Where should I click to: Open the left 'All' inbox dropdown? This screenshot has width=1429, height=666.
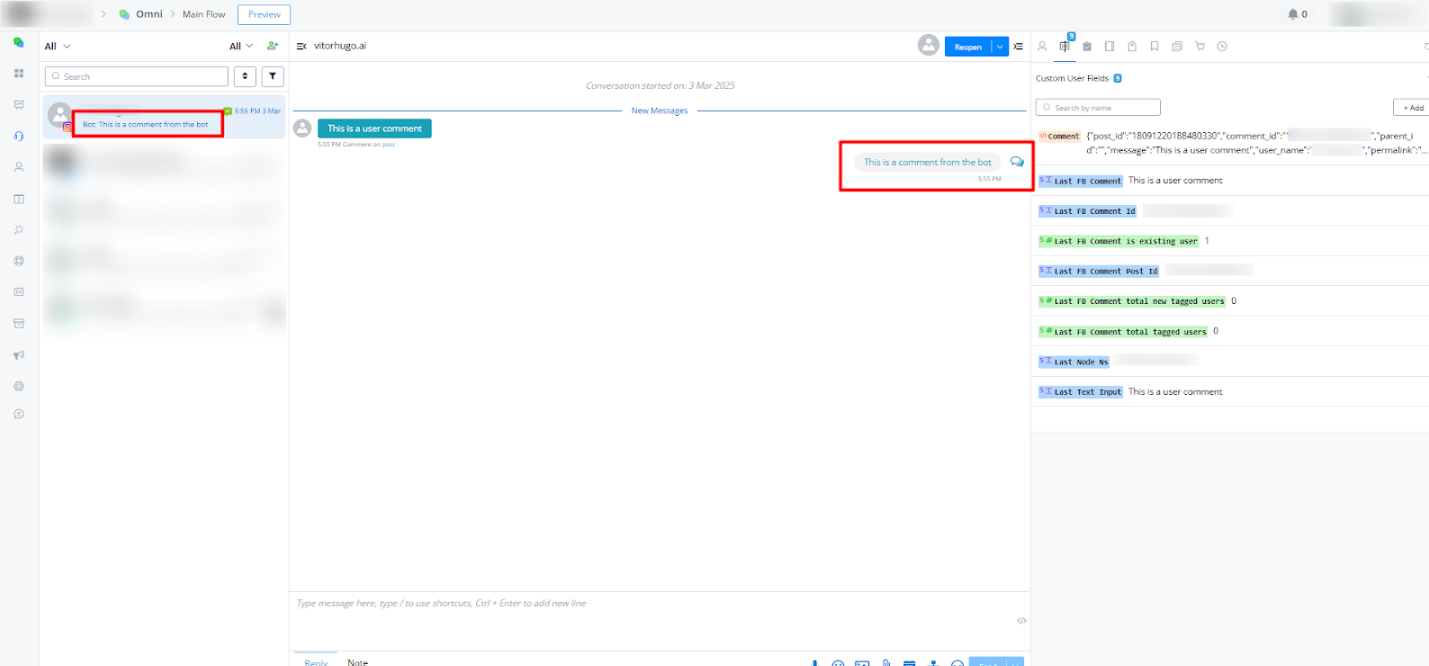tap(58, 46)
